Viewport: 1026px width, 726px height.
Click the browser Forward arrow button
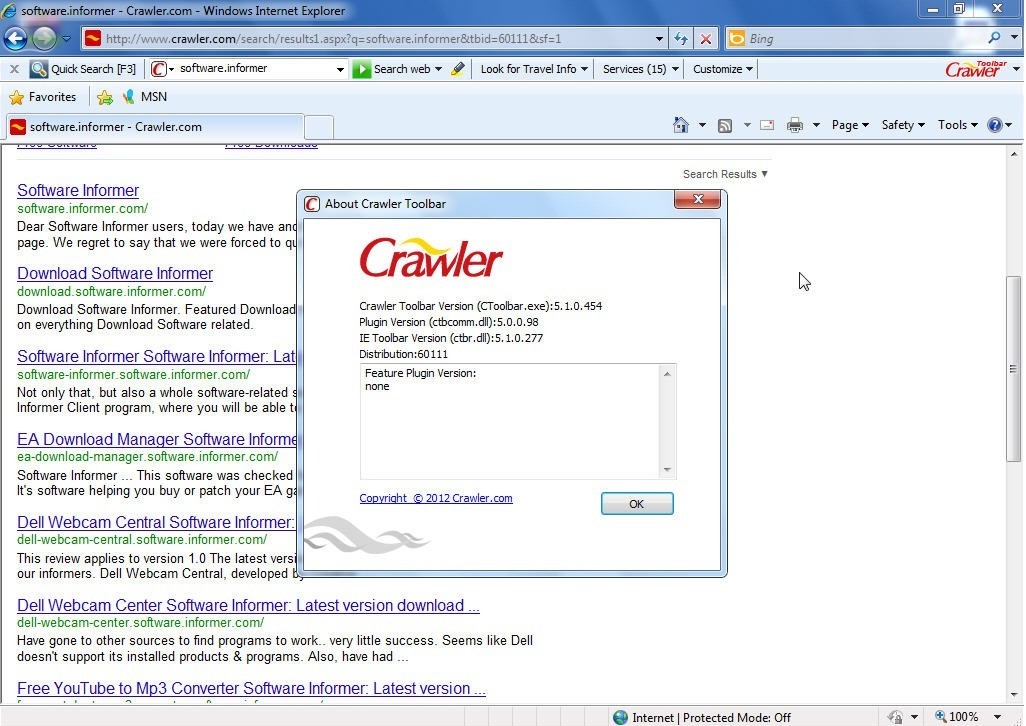point(44,39)
